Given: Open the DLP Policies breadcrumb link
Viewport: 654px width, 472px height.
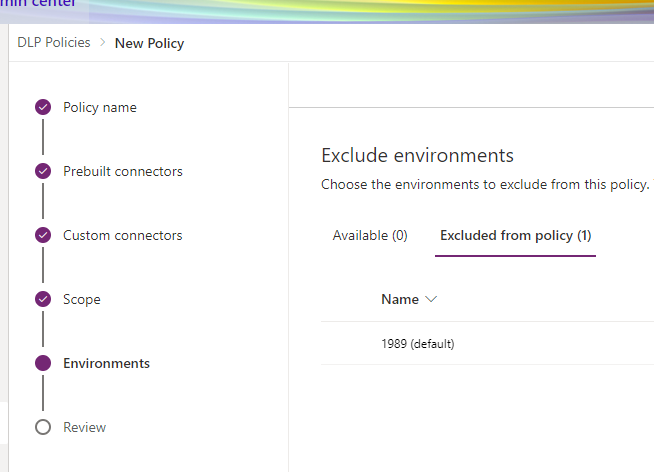Looking at the screenshot, I should (53, 43).
